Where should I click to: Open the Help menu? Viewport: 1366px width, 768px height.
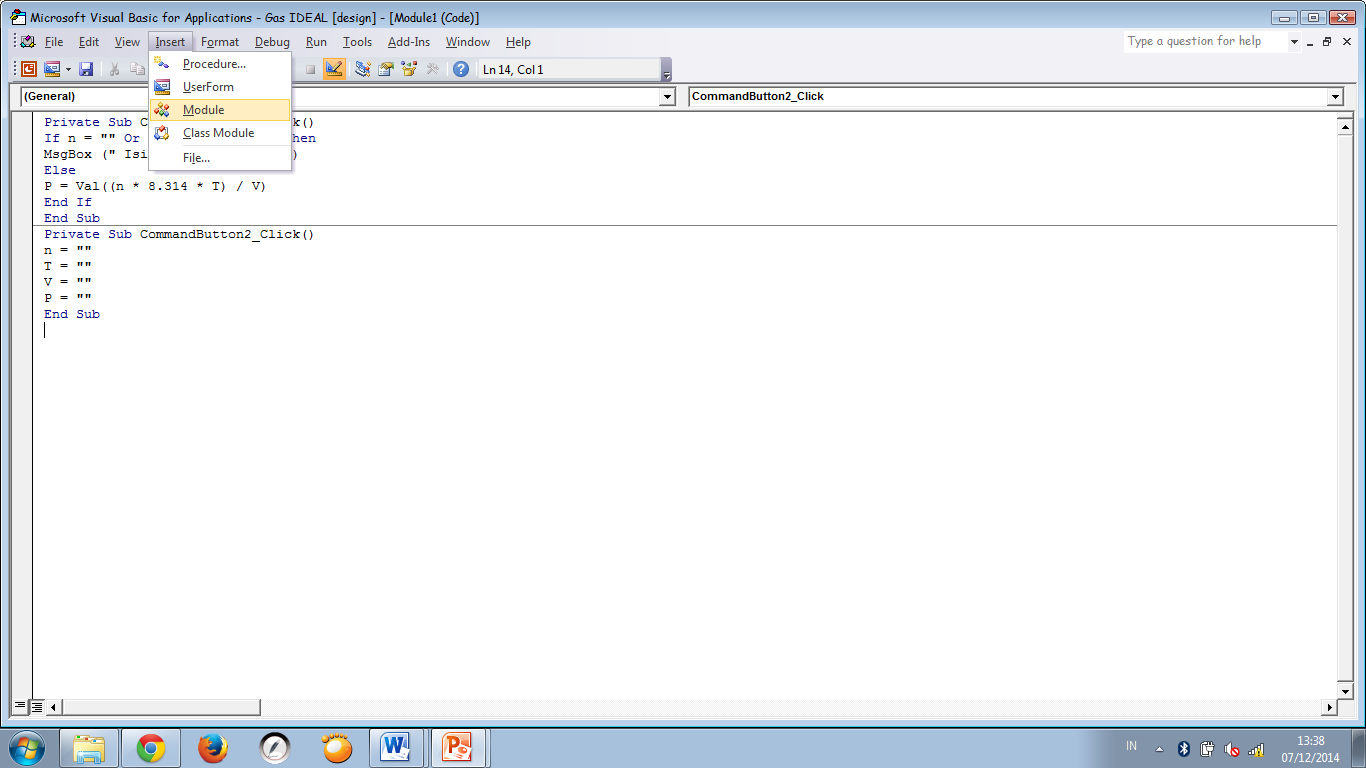tap(518, 42)
